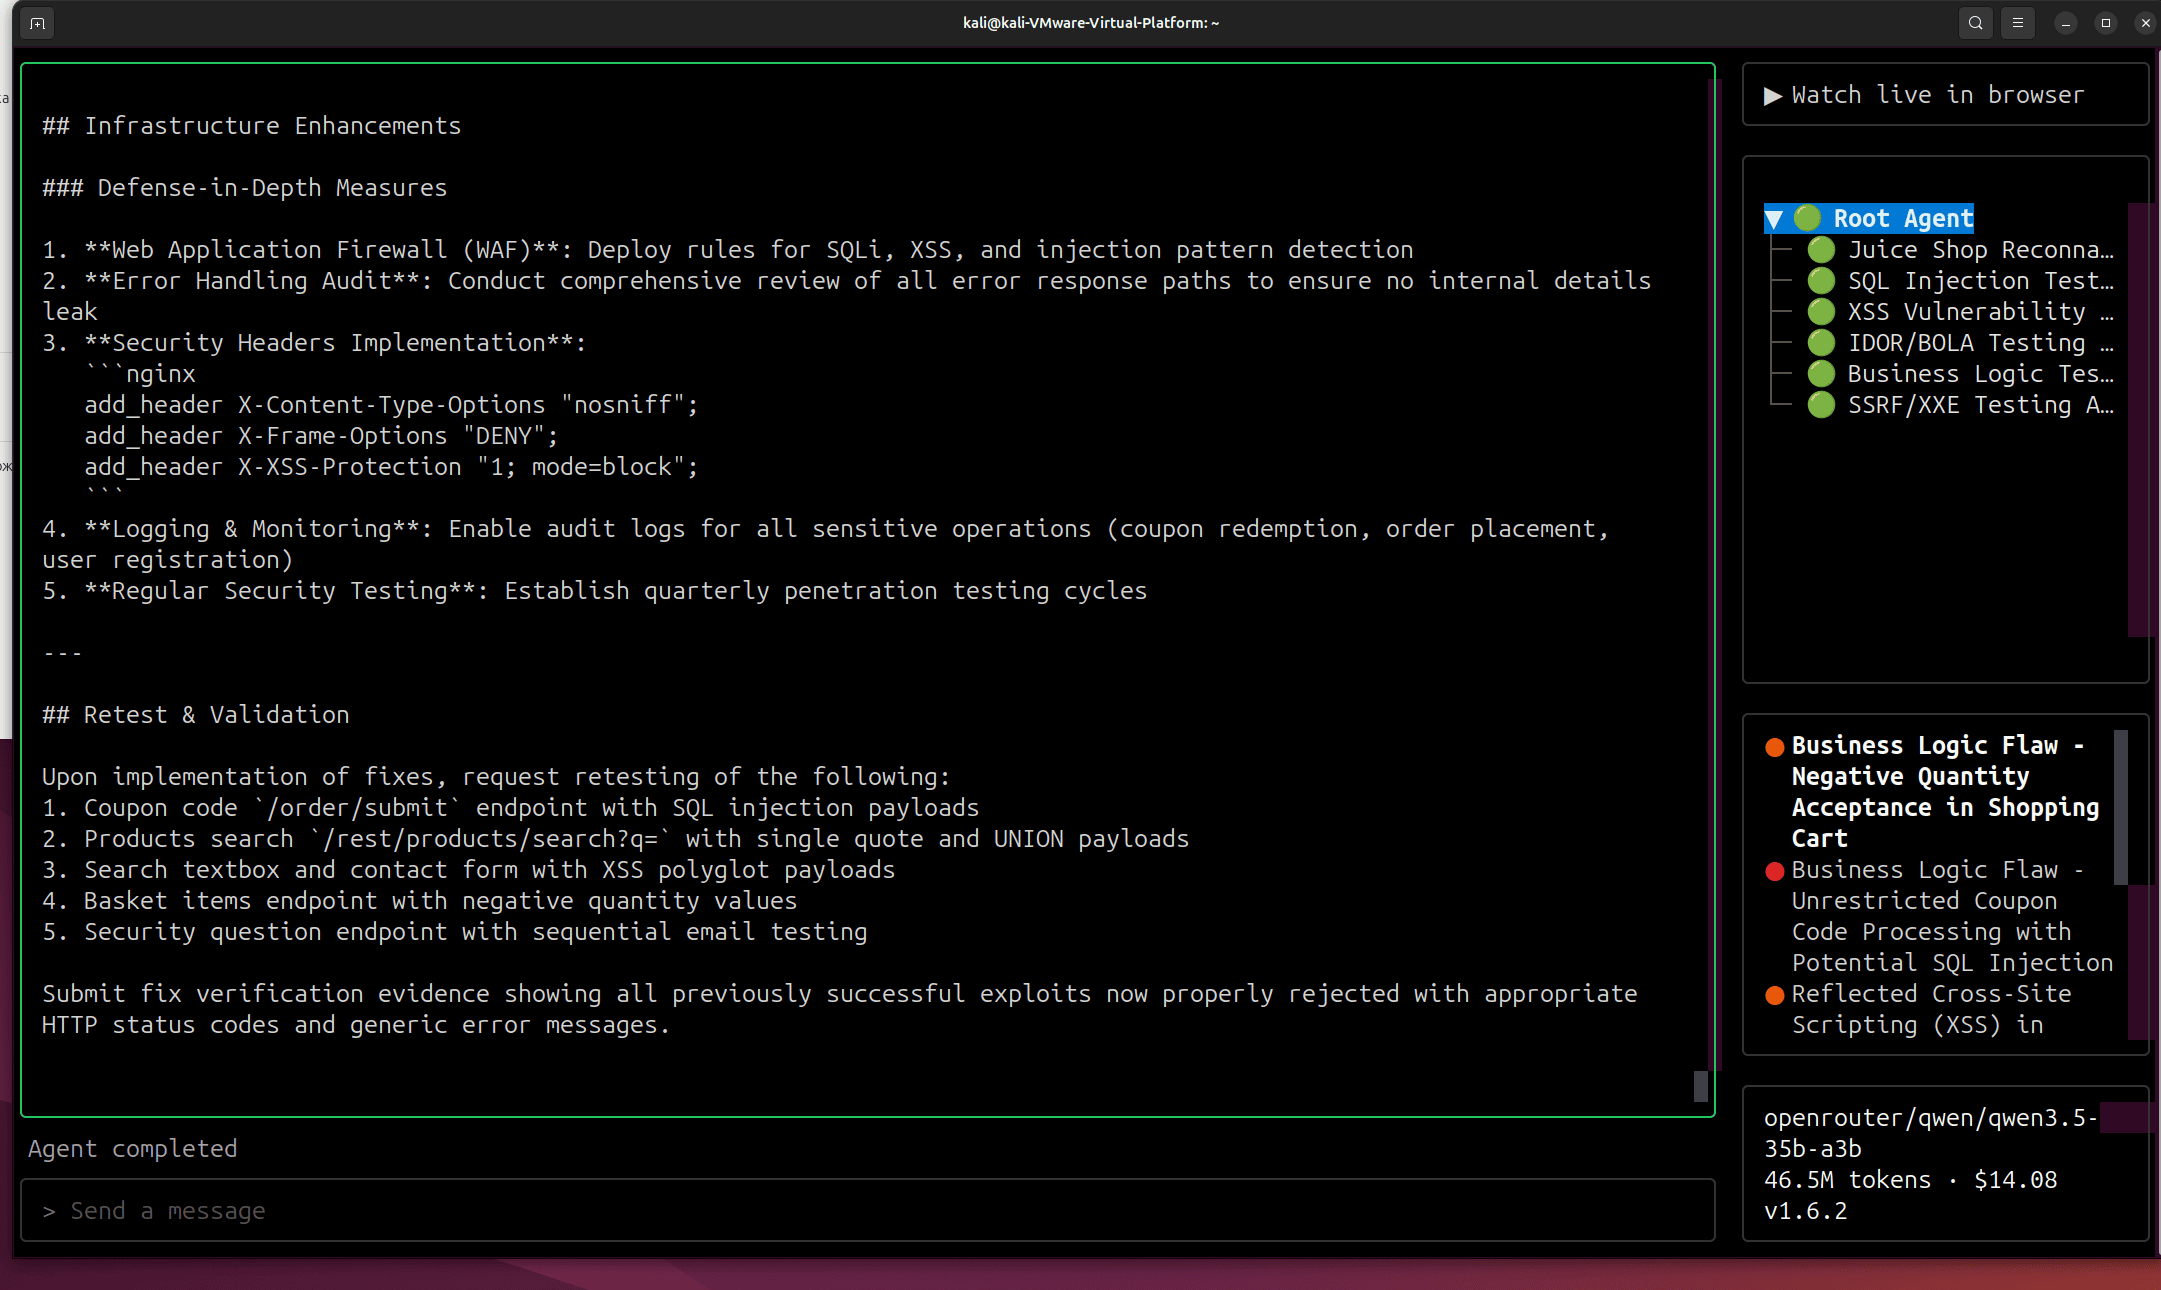Click Watch live in browser
Viewport: 2161px width, 1290px height.
click(1937, 95)
